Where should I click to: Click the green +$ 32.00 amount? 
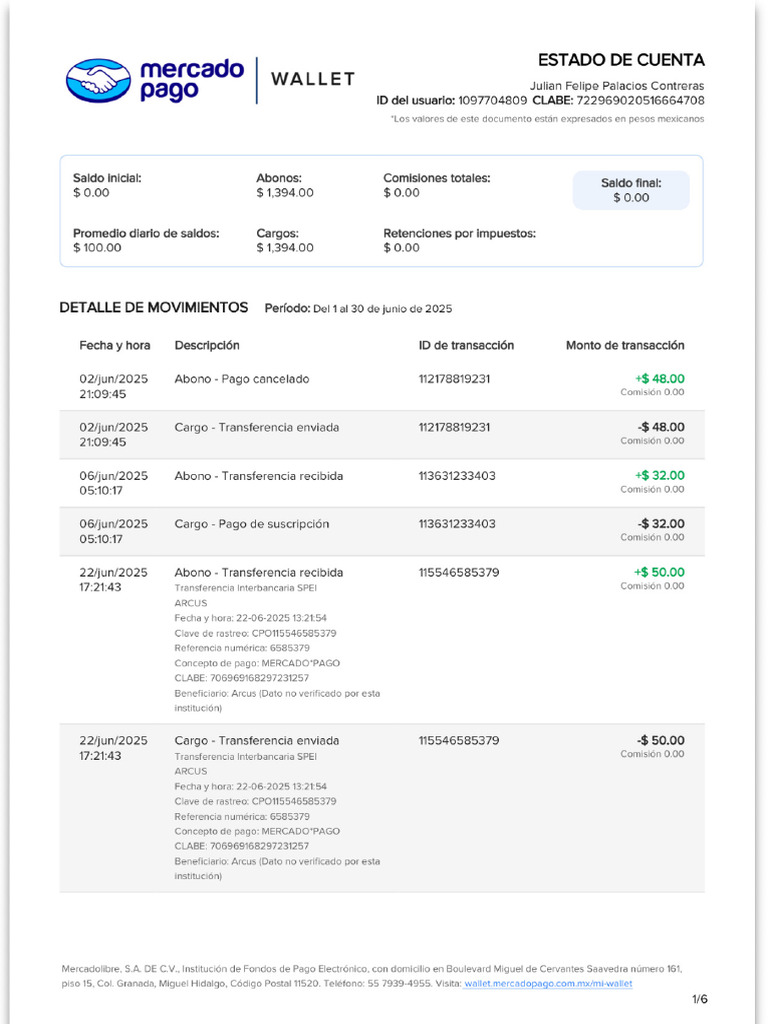[x=659, y=476]
